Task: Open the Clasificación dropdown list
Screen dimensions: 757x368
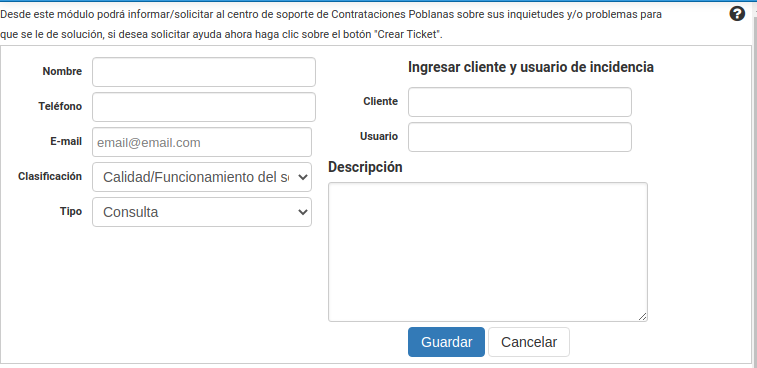Action: click(x=202, y=177)
